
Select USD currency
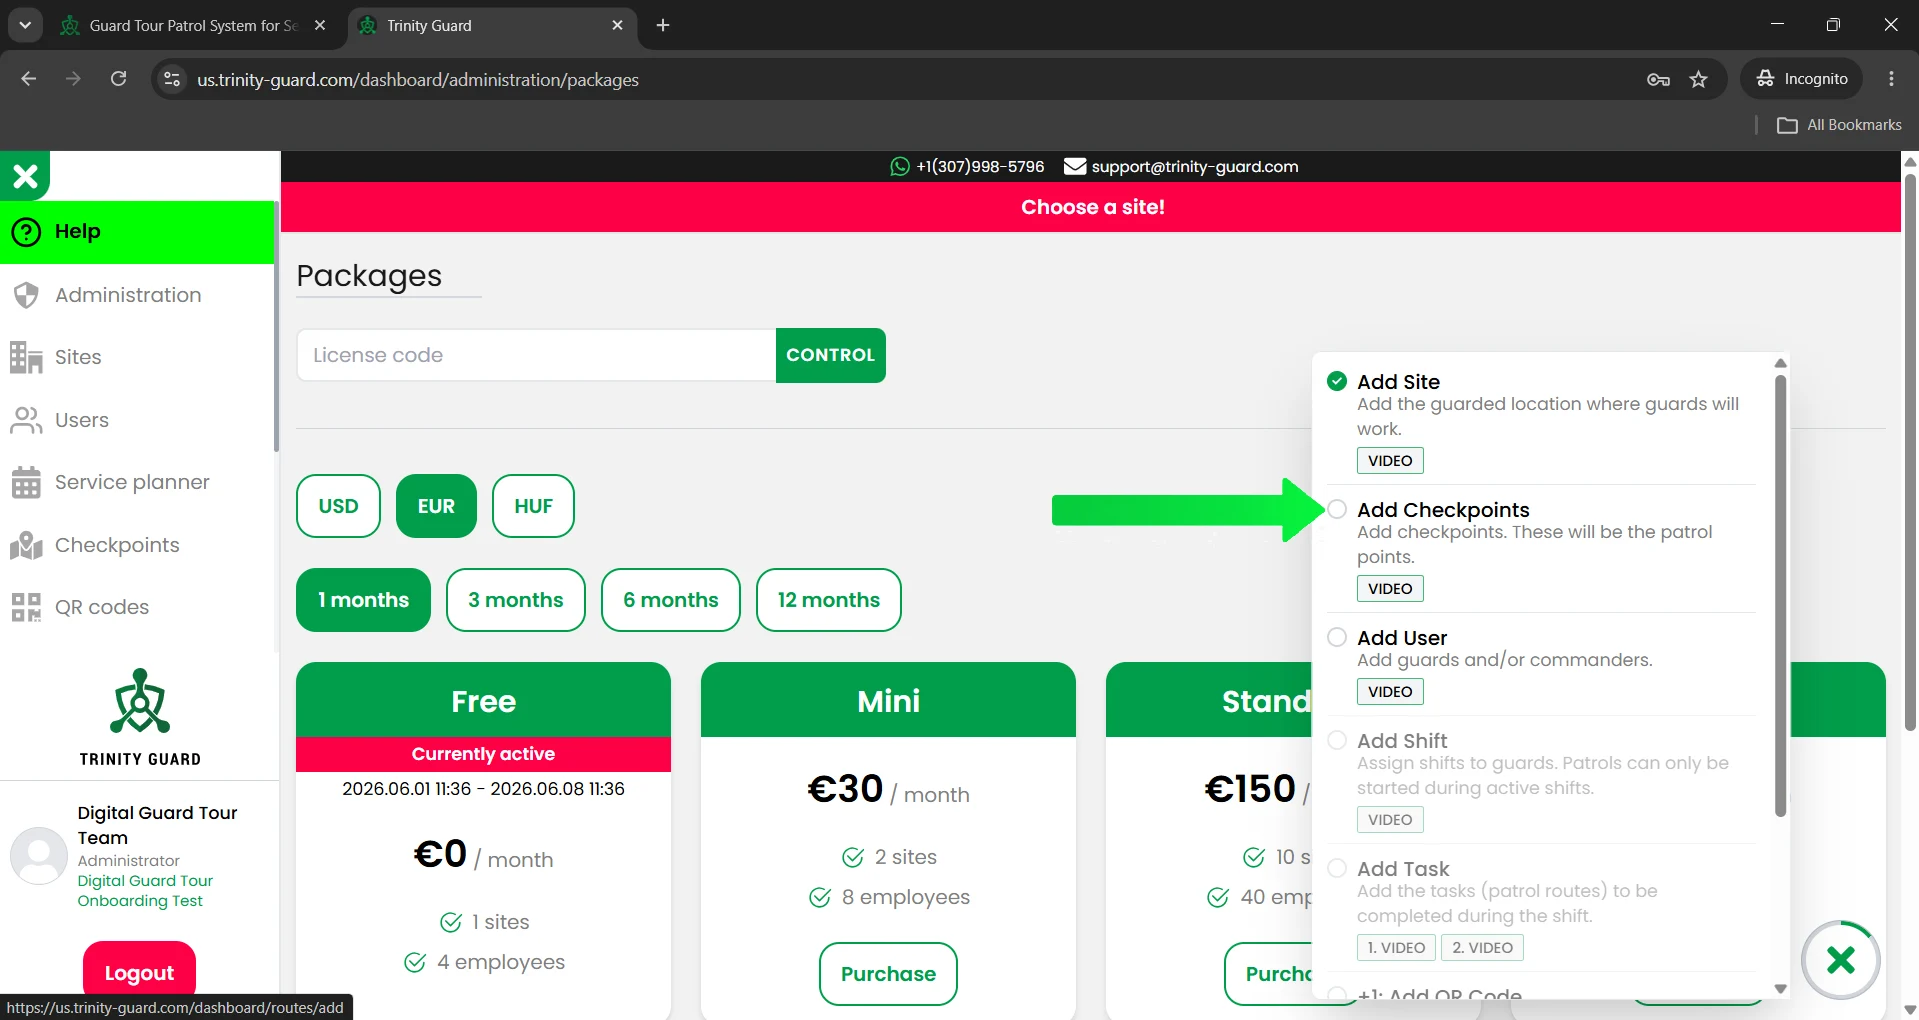point(338,506)
